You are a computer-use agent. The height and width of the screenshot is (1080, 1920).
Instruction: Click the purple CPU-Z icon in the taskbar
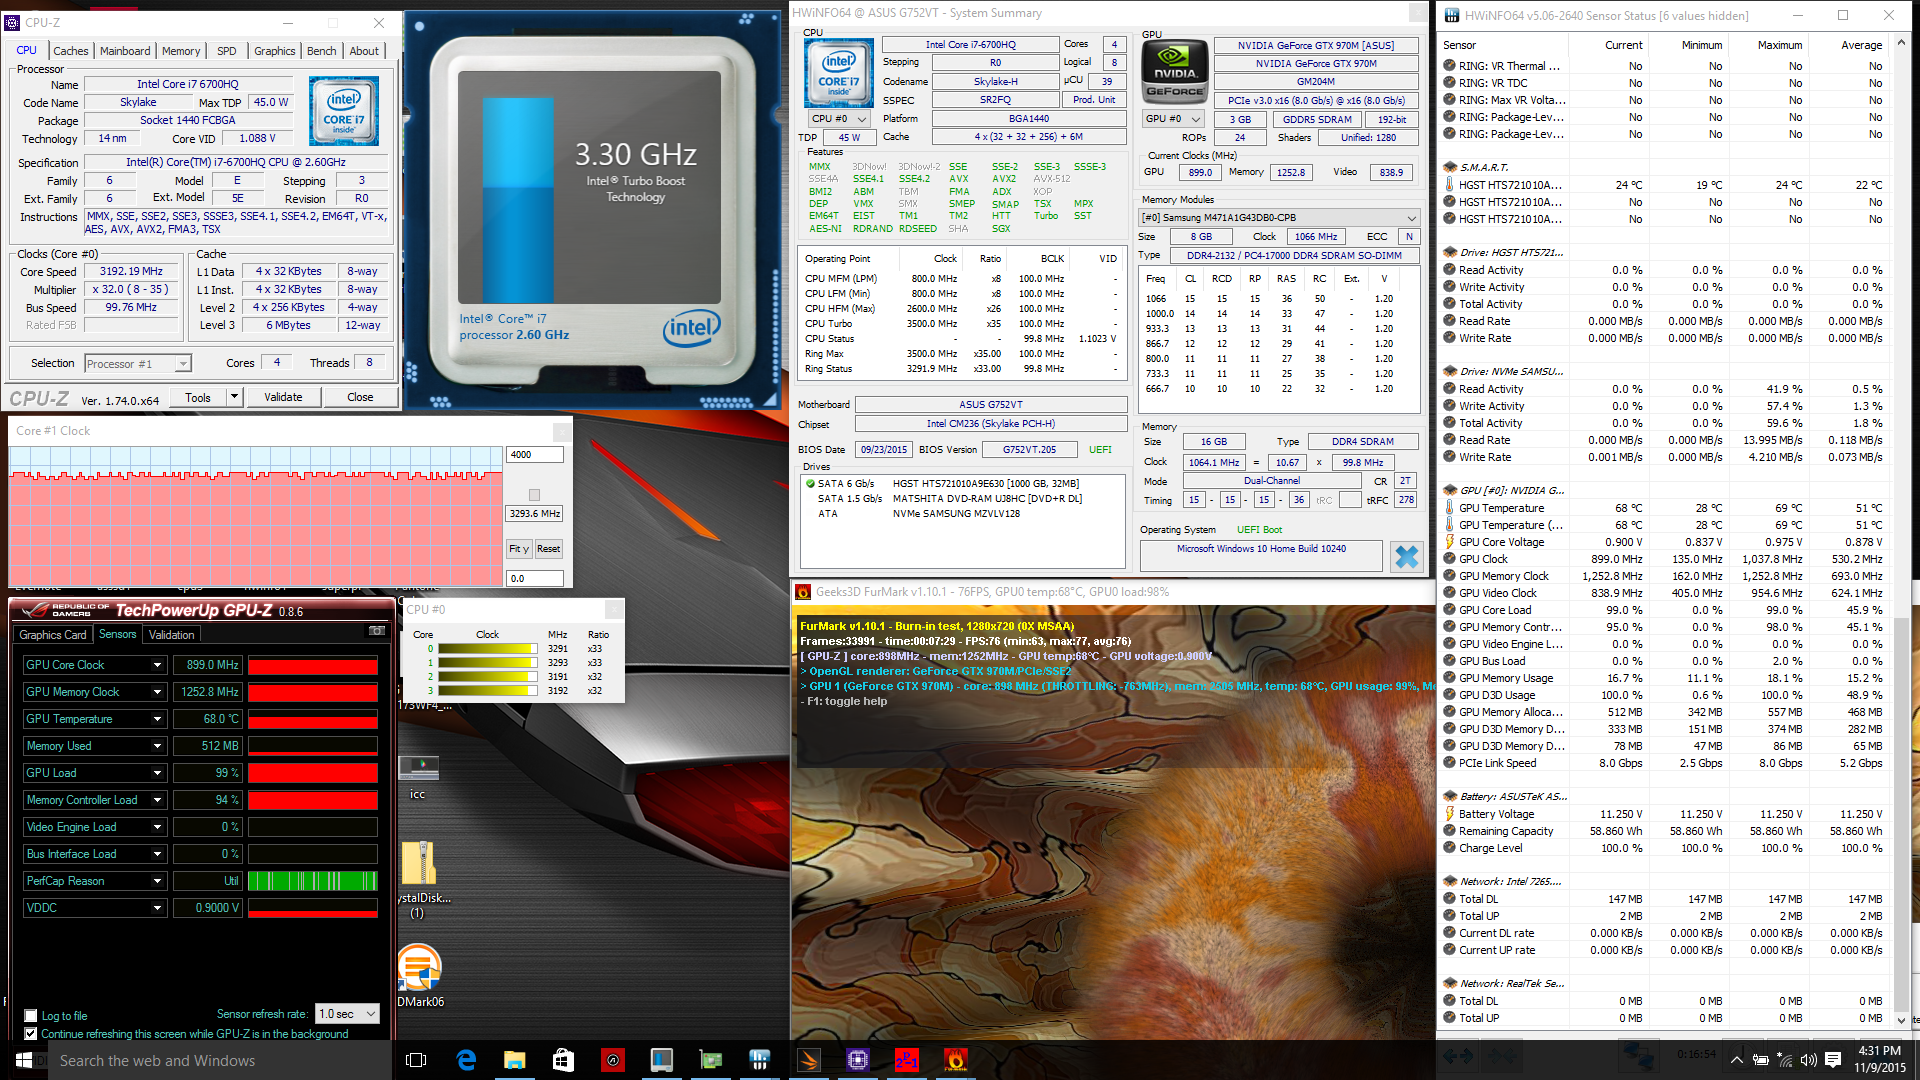tap(857, 1060)
